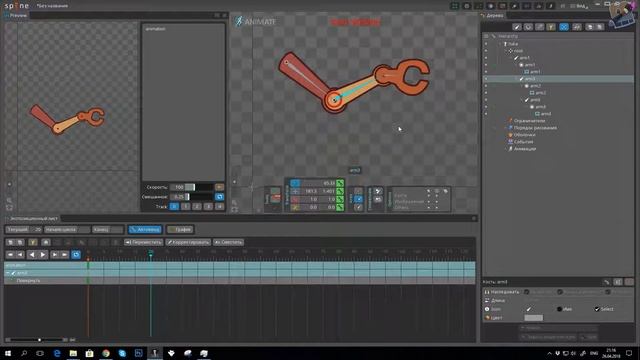
Task: Open Windows Start menu
Action: [x=8, y=353]
